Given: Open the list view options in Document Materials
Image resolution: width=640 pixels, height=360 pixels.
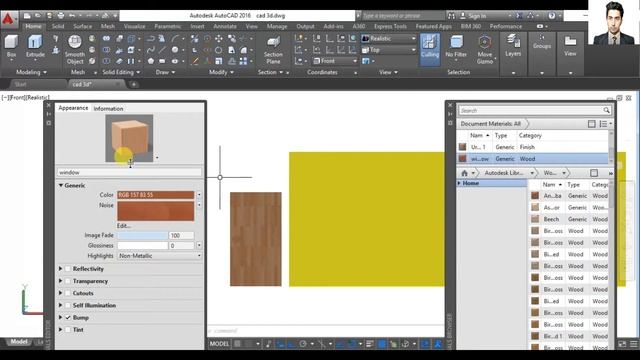Looking at the screenshot, I should [x=605, y=124].
